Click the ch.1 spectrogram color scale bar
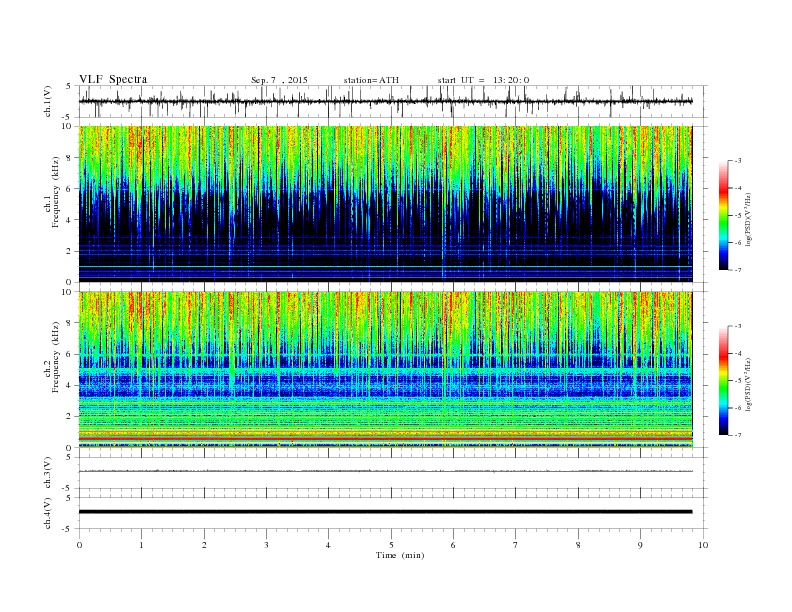Viewport: 792px width, 612px height. [723, 215]
